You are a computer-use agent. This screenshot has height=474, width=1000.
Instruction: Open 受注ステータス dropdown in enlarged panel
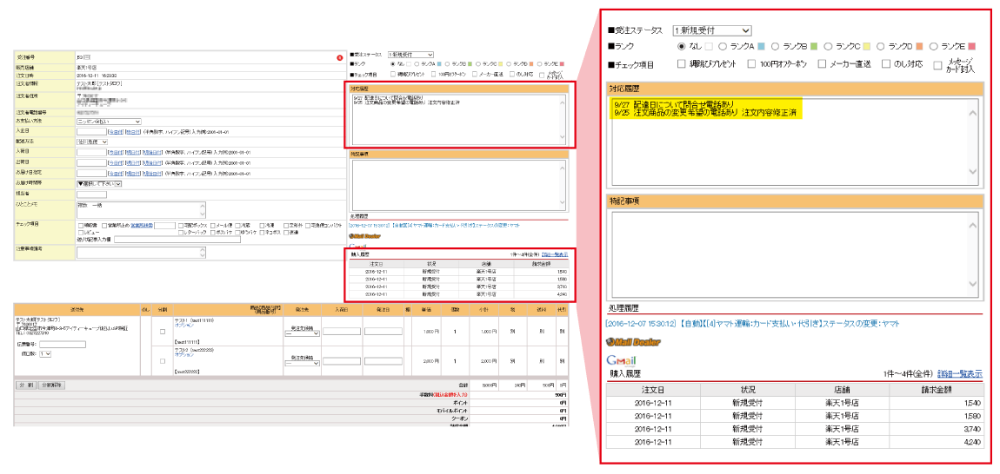click(x=712, y=30)
